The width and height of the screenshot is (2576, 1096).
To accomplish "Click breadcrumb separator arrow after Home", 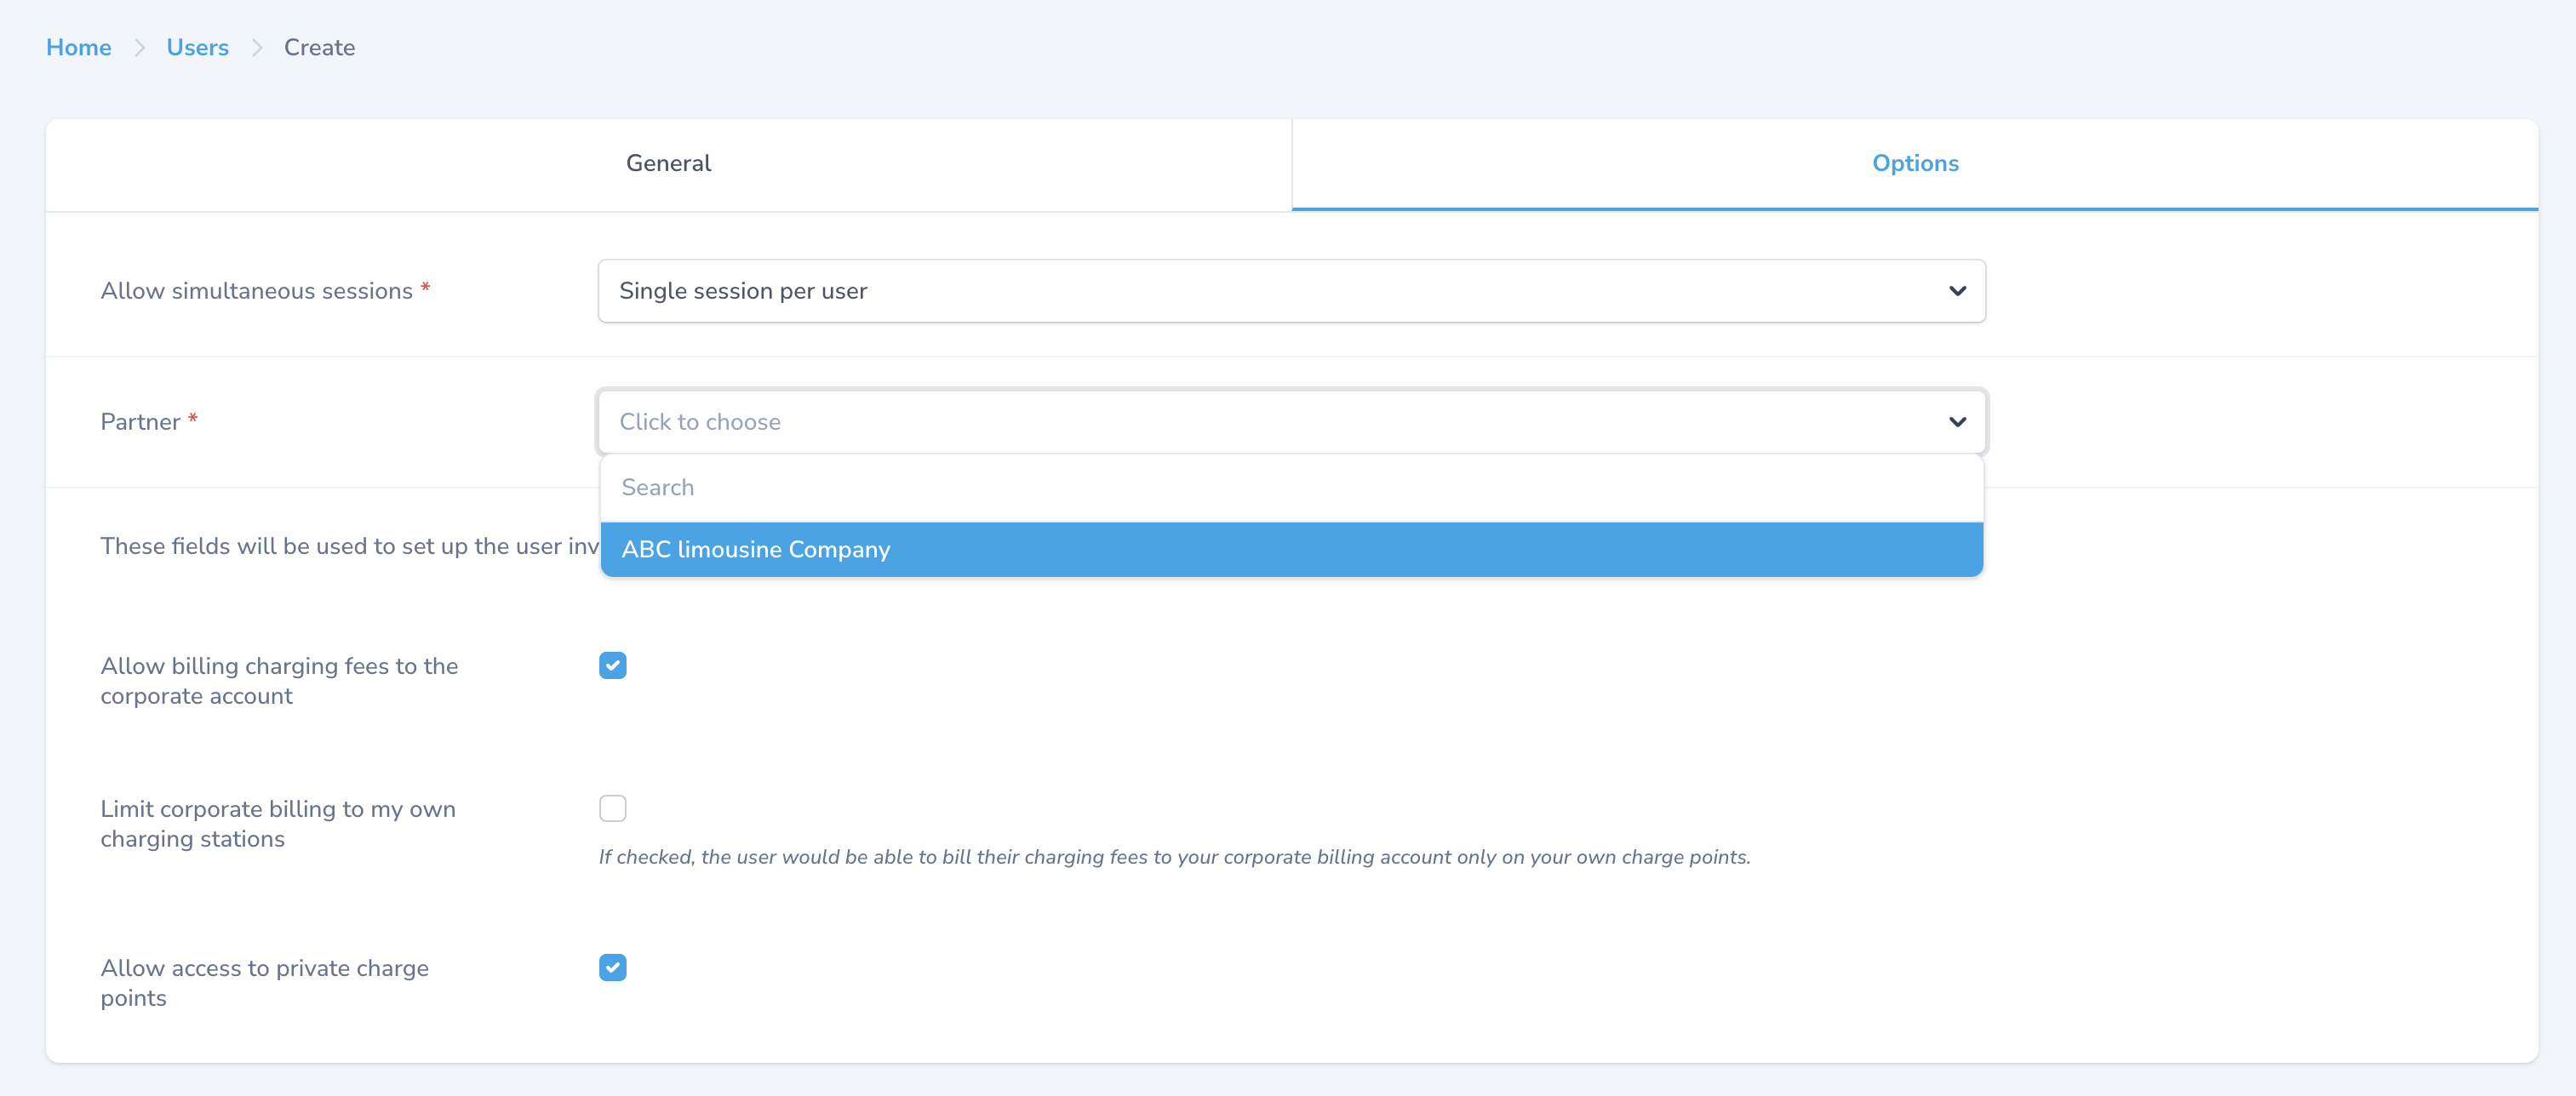I will (139, 48).
